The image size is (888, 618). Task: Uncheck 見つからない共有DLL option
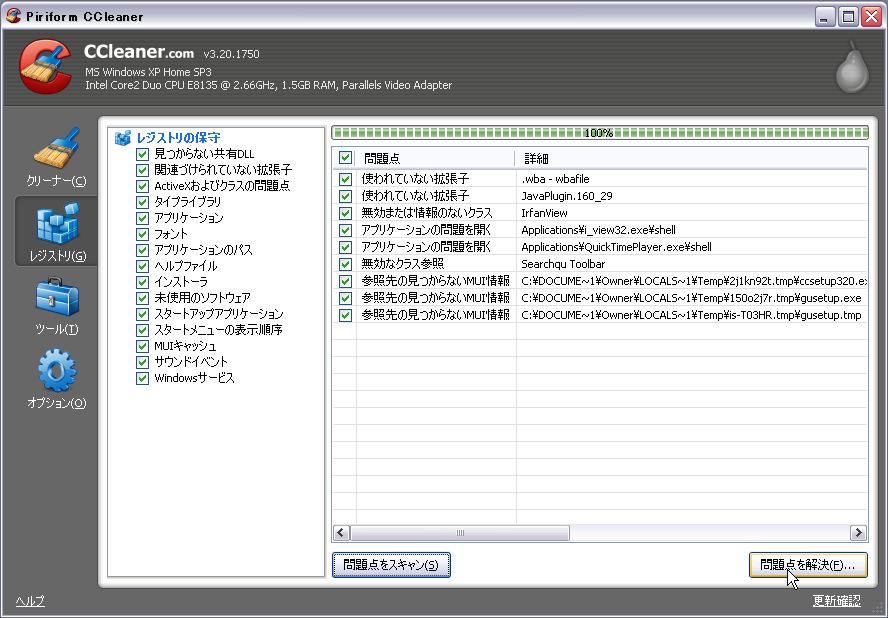click(x=142, y=154)
